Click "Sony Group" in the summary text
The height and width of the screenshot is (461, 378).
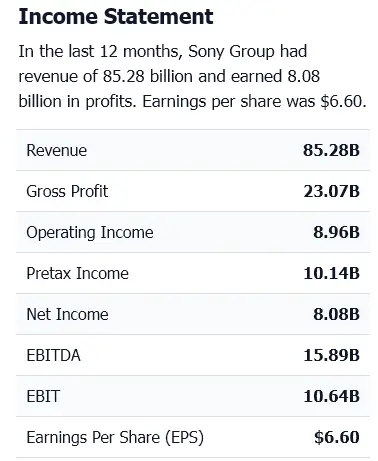point(231,52)
